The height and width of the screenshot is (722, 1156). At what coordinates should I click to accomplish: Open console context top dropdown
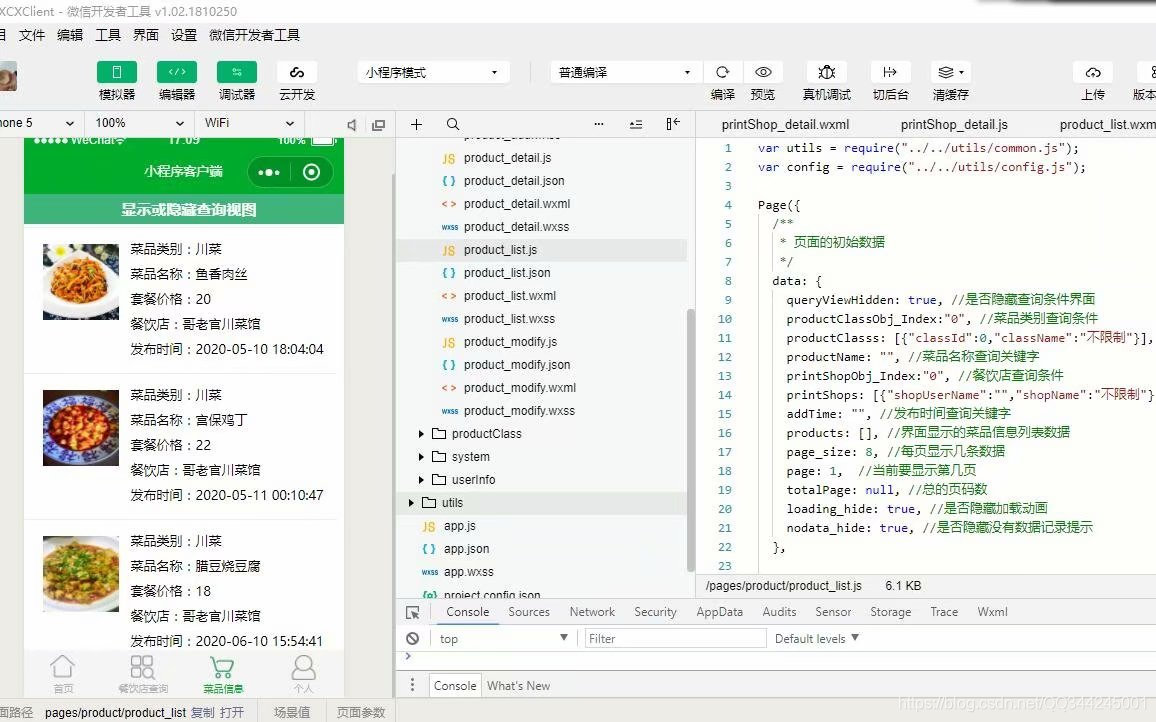pyautogui.click(x=504, y=639)
